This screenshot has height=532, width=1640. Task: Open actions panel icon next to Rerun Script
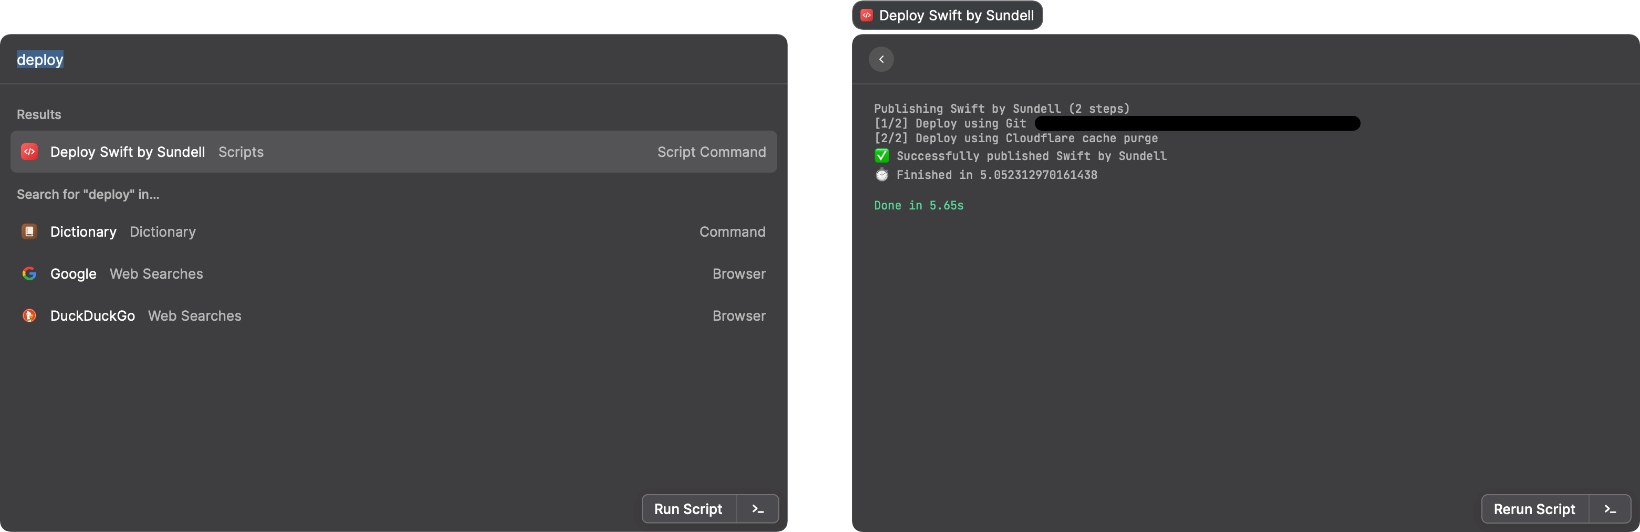[x=1610, y=509]
